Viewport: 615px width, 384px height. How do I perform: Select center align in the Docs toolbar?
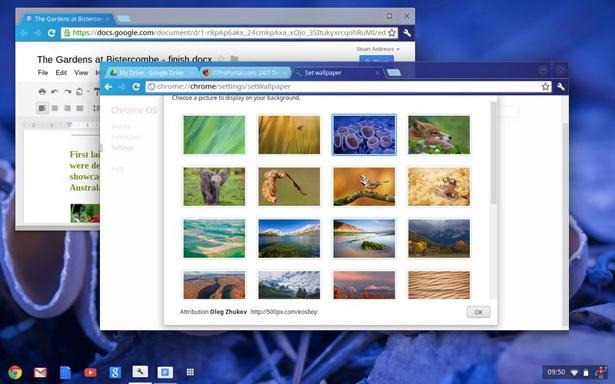[55, 108]
